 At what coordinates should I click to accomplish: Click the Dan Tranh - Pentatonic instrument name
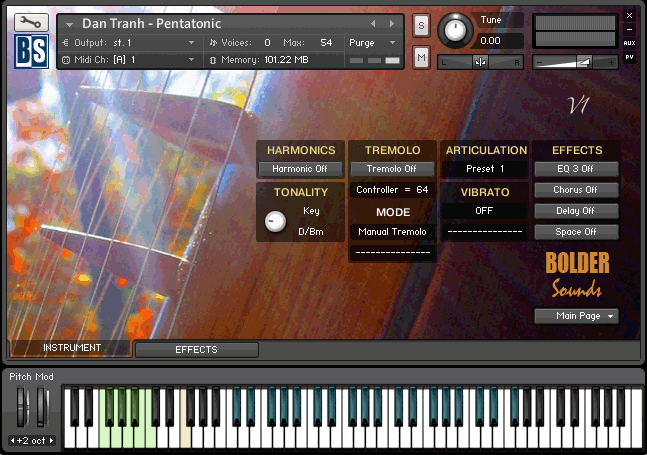tap(151, 24)
